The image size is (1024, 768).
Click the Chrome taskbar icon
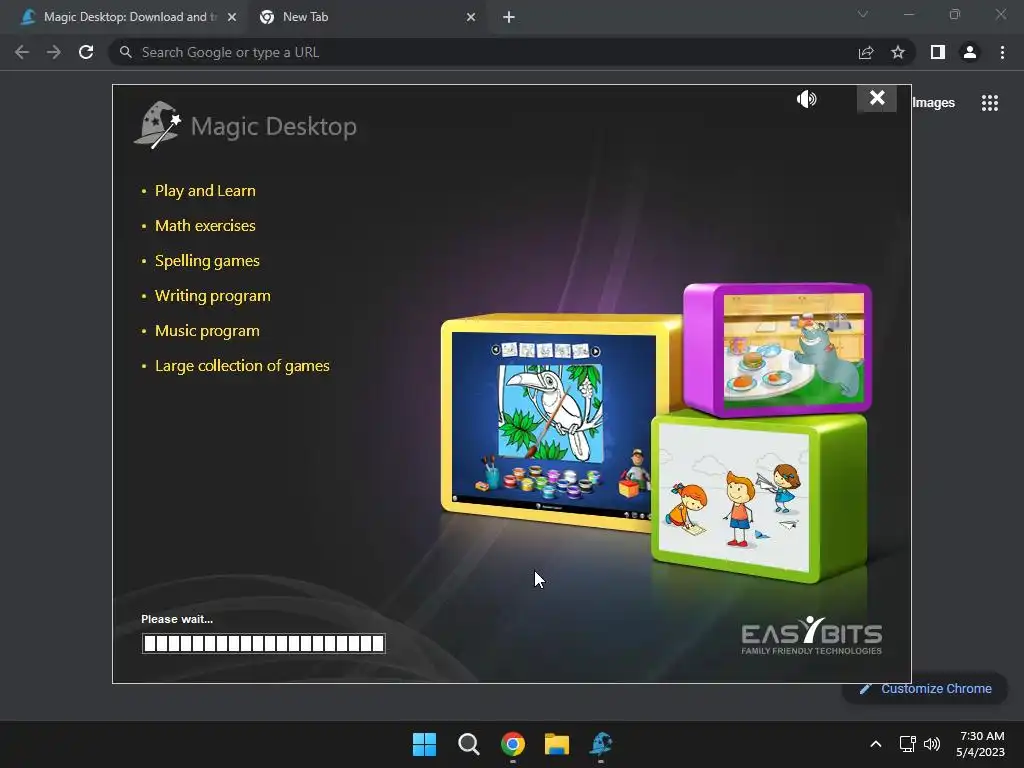click(513, 744)
